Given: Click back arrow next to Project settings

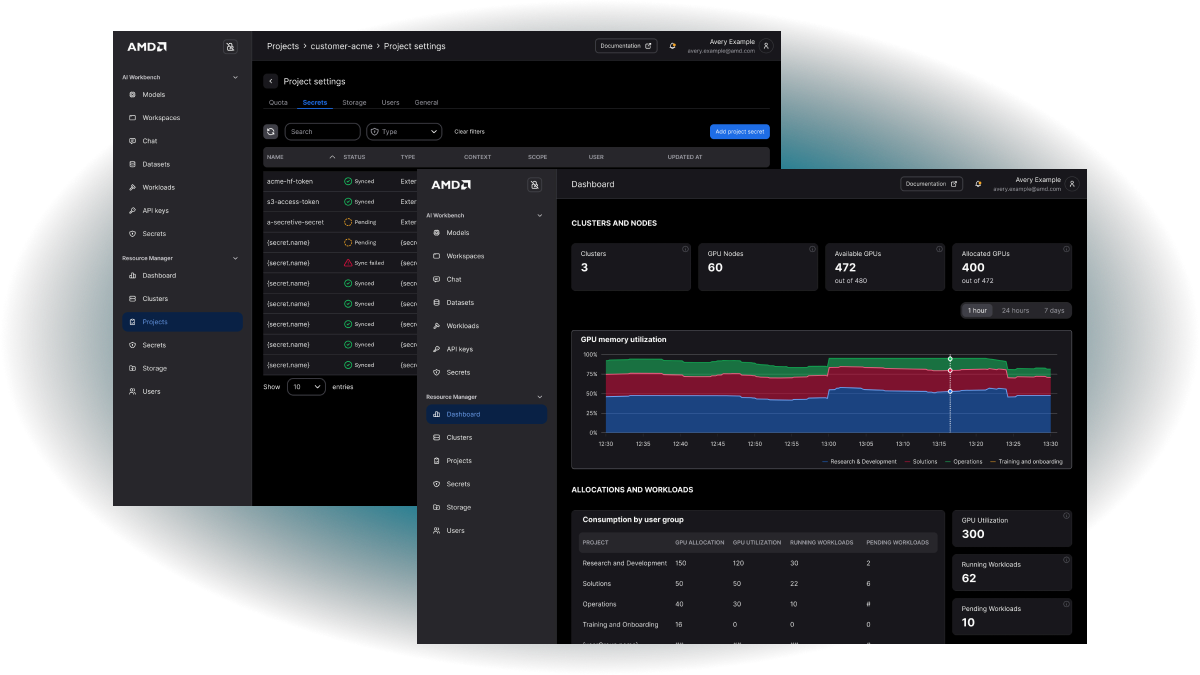Looking at the screenshot, I should (x=271, y=81).
